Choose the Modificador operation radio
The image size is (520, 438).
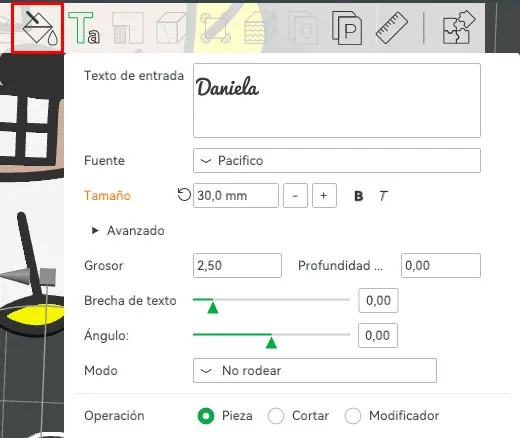(x=353, y=416)
